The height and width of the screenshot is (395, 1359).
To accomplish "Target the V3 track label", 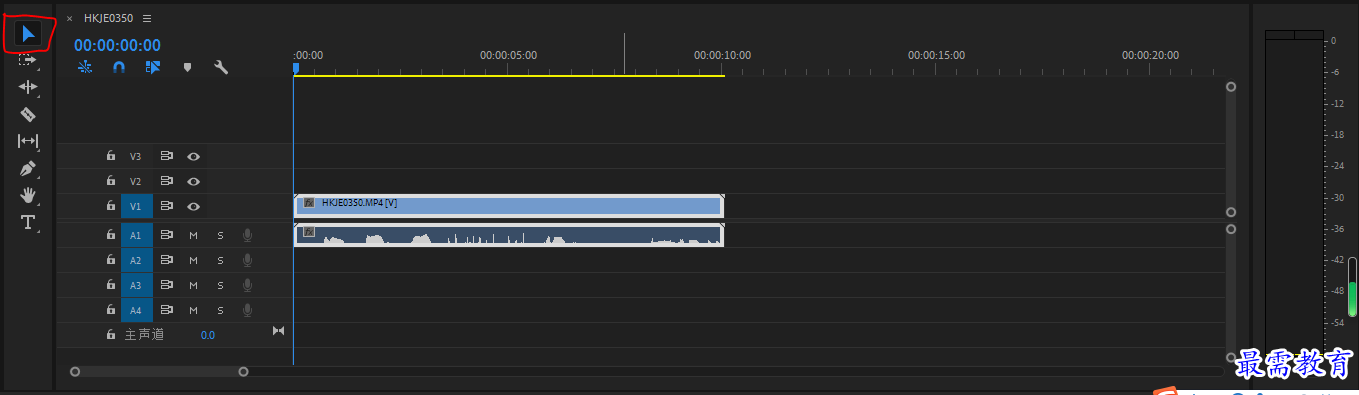I will (x=136, y=157).
